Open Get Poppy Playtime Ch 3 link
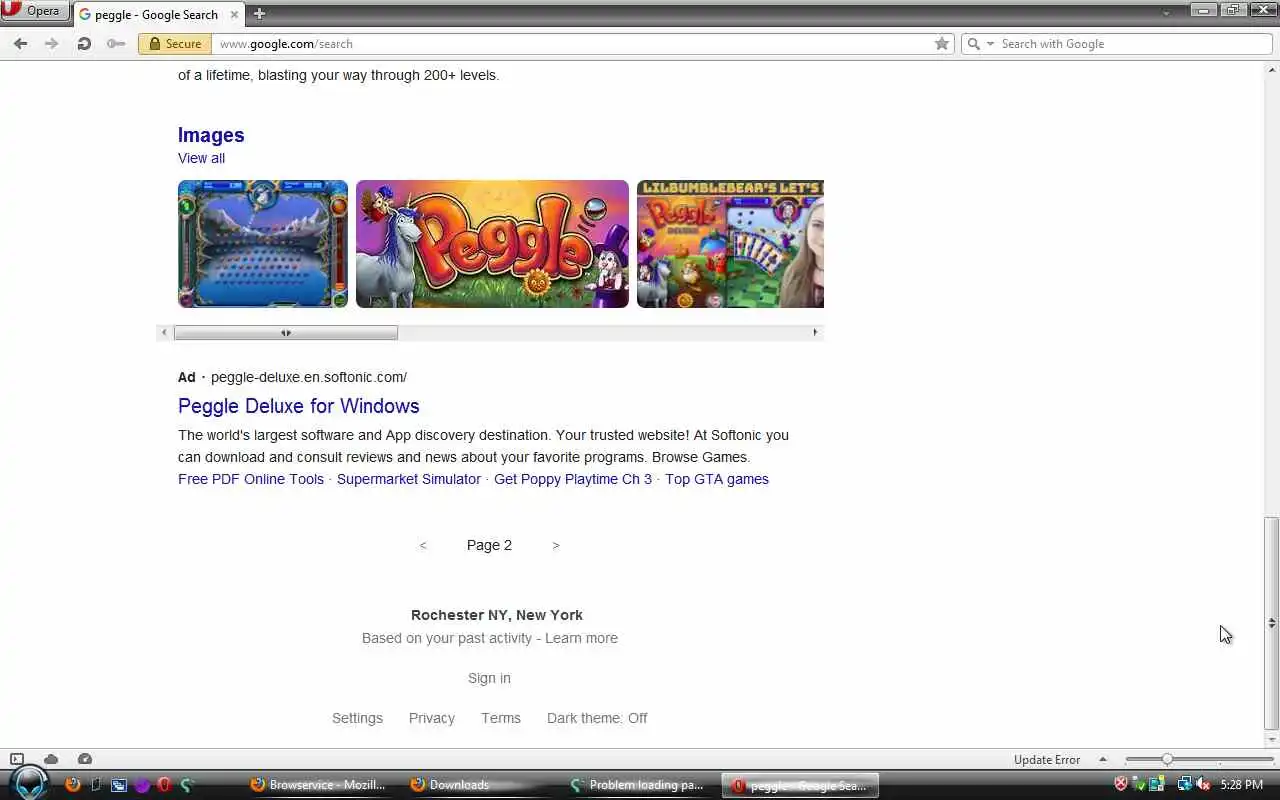The image size is (1280, 800). pos(573,479)
